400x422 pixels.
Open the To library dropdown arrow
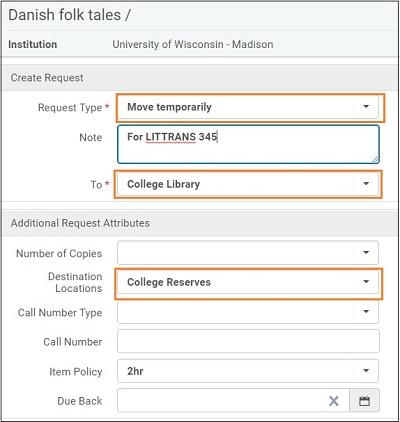click(x=366, y=184)
